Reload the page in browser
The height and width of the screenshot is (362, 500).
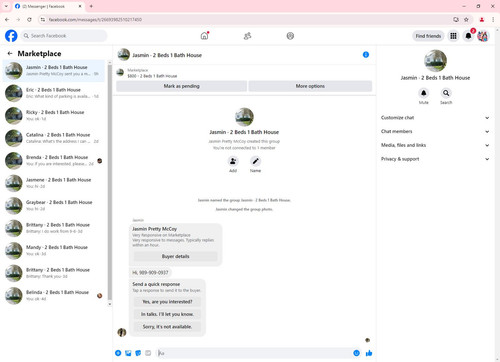[29, 20]
